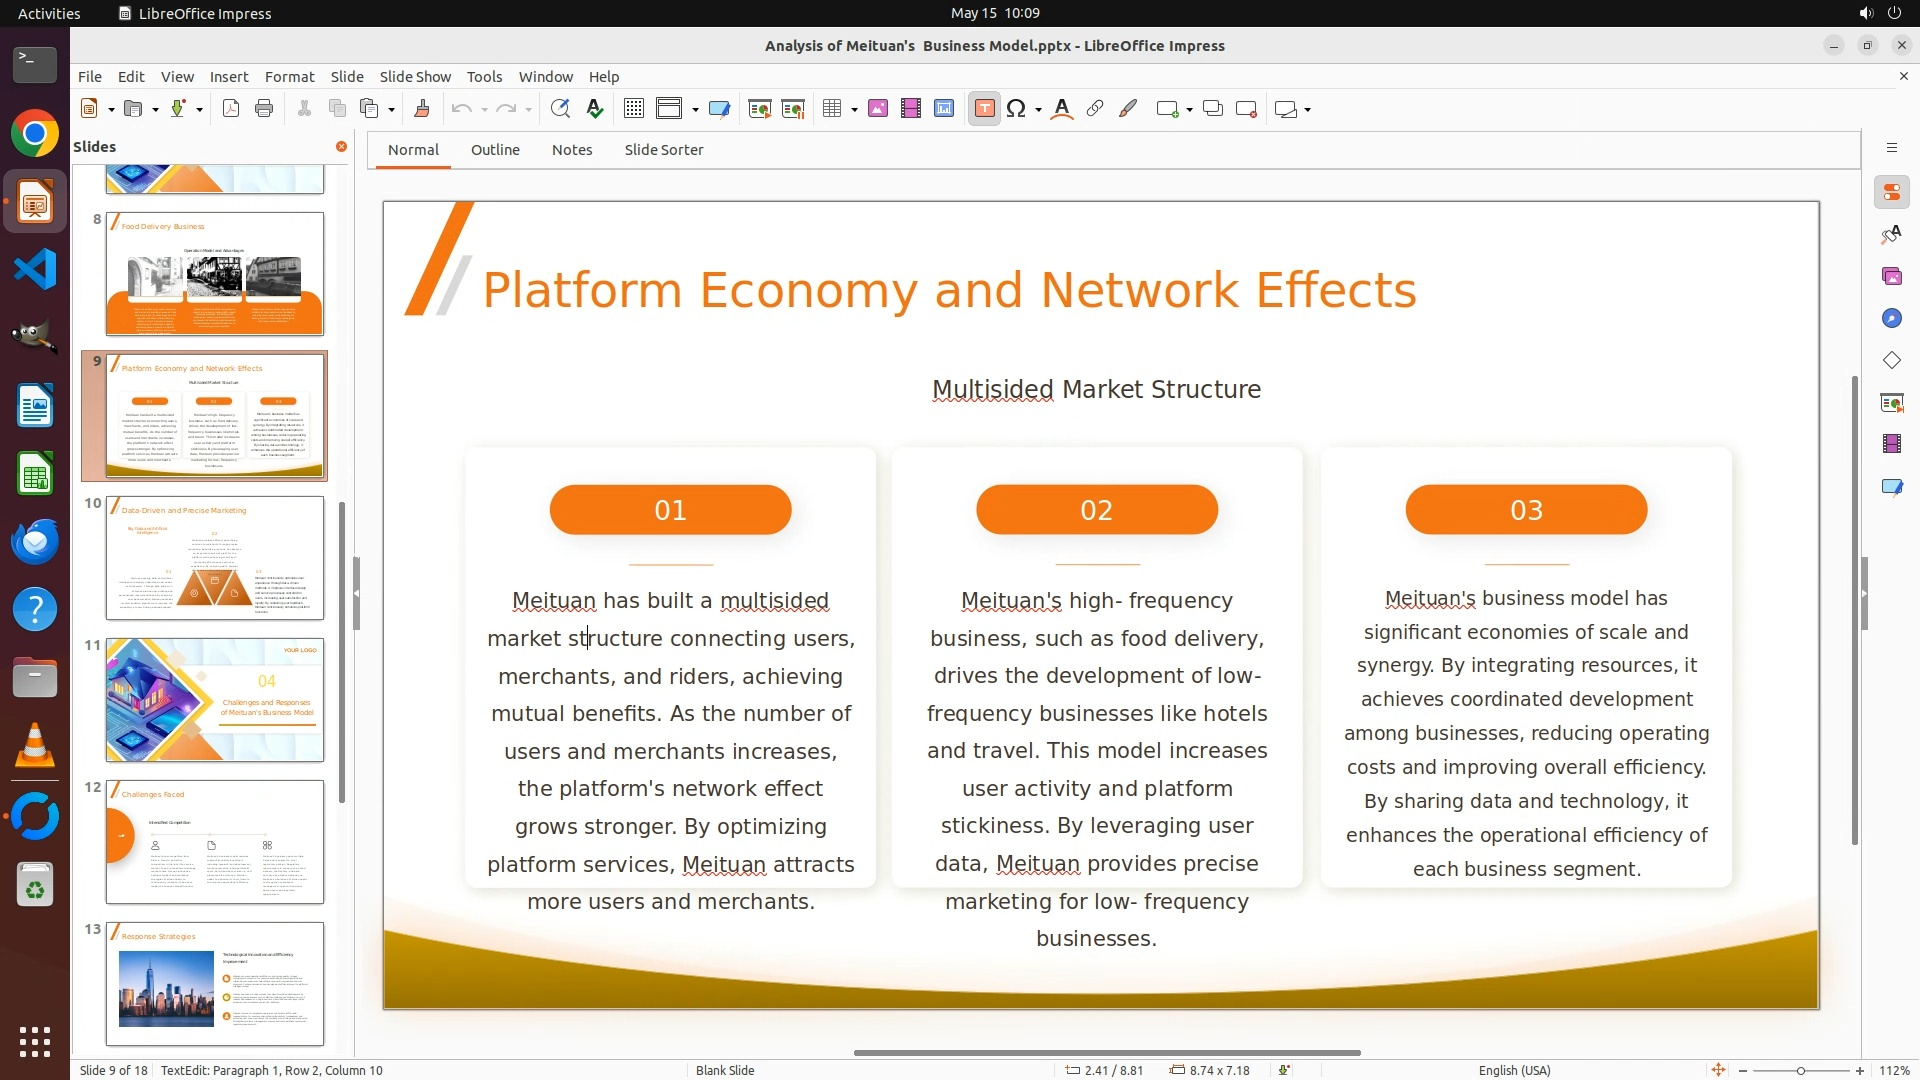Switch to the Slide Sorter tab

(663, 150)
